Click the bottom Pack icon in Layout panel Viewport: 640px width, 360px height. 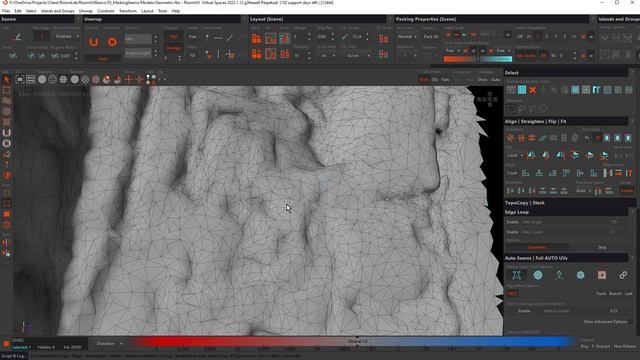pyautogui.click(x=256, y=54)
